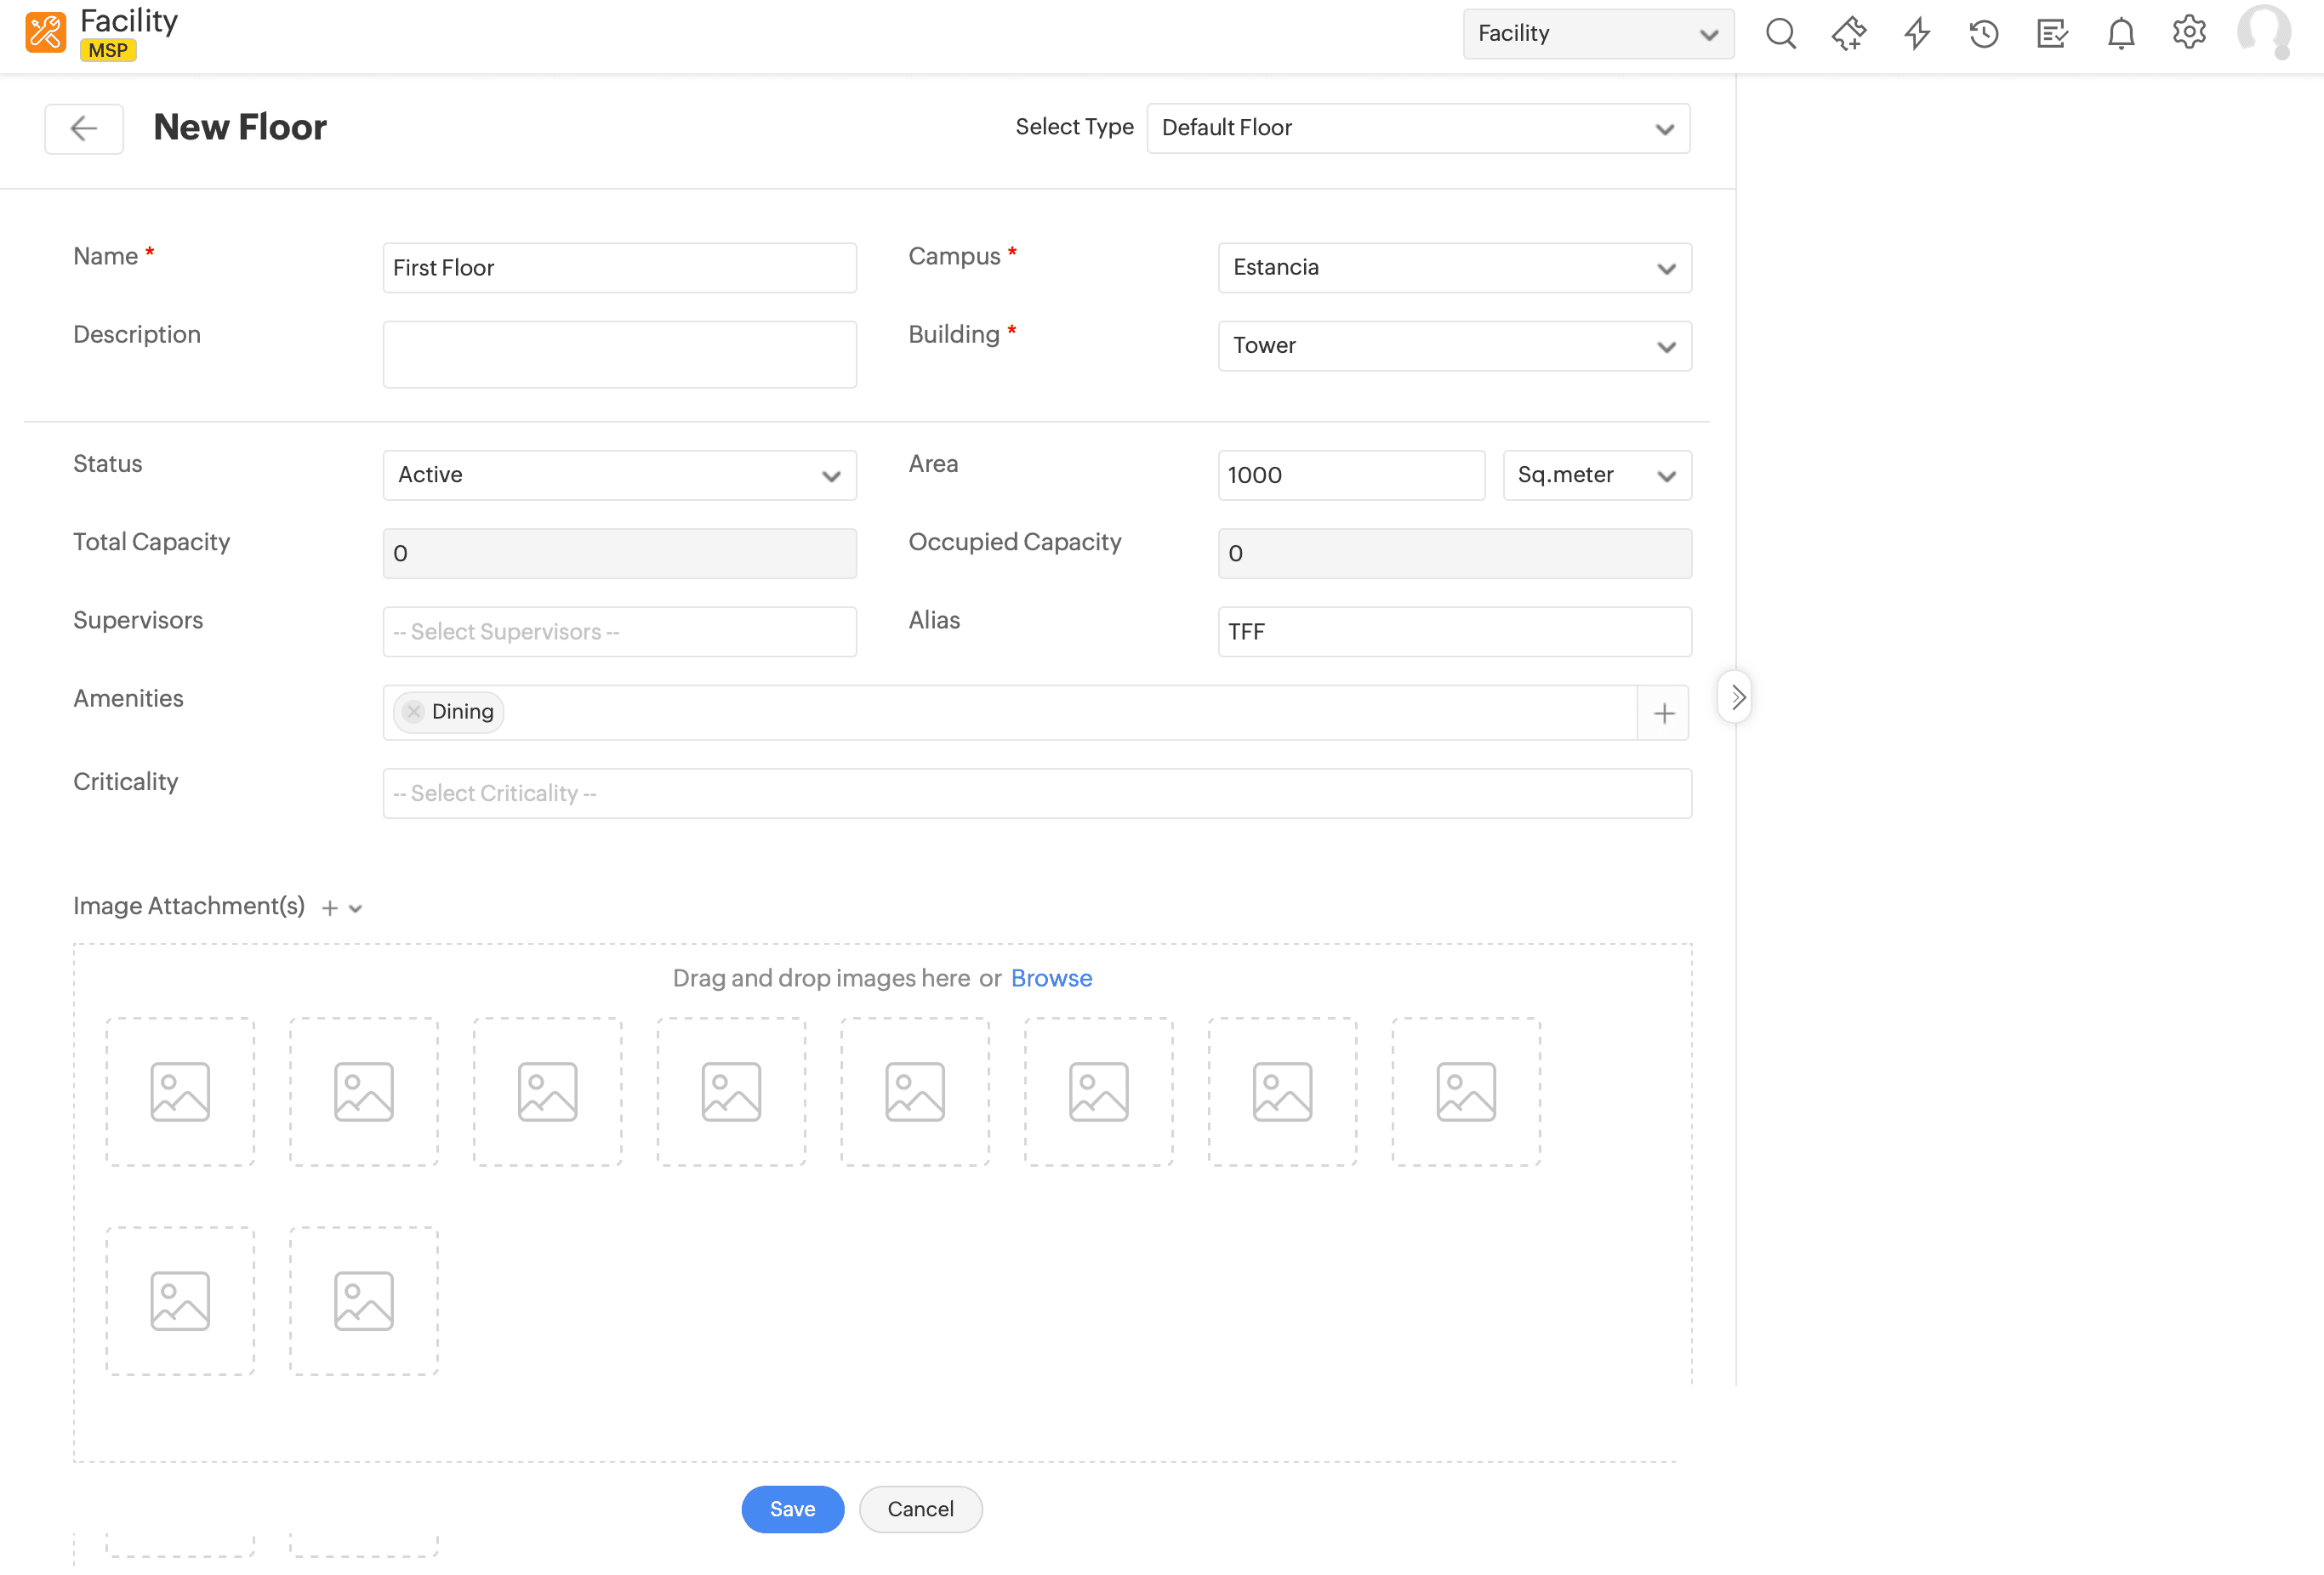
Task: Click the Description text field
Action: pos(619,354)
